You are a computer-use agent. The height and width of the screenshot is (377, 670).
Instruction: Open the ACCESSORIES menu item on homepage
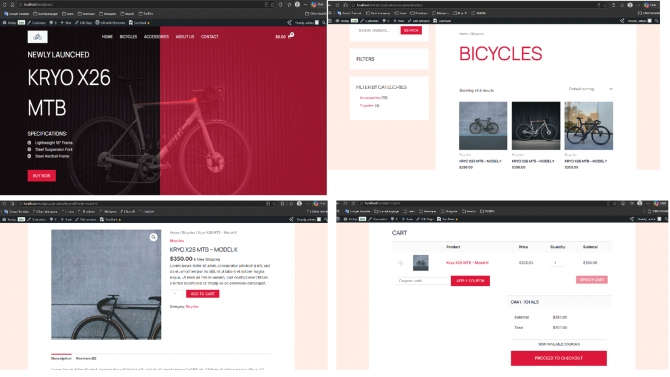[156, 37]
